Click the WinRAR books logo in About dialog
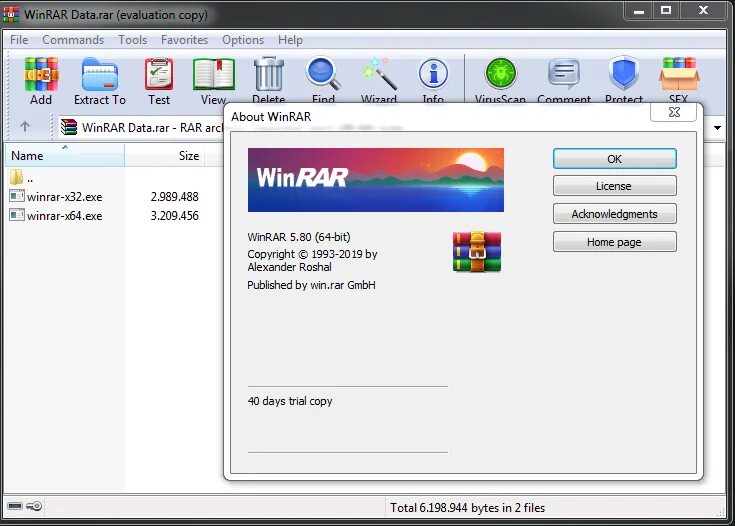Screen dimensions: 735x526 coord(477,252)
